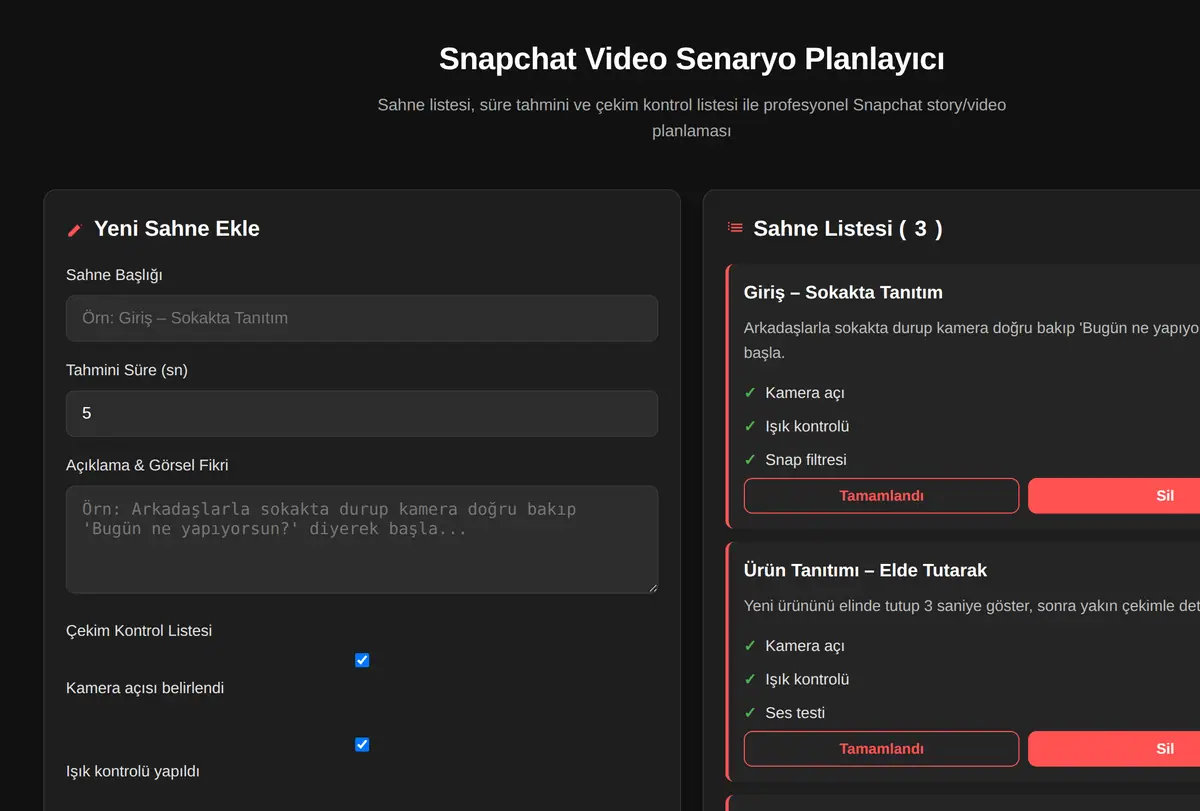
Task: Click the Açıklama & Görsel Fikri textarea
Action: 362,540
